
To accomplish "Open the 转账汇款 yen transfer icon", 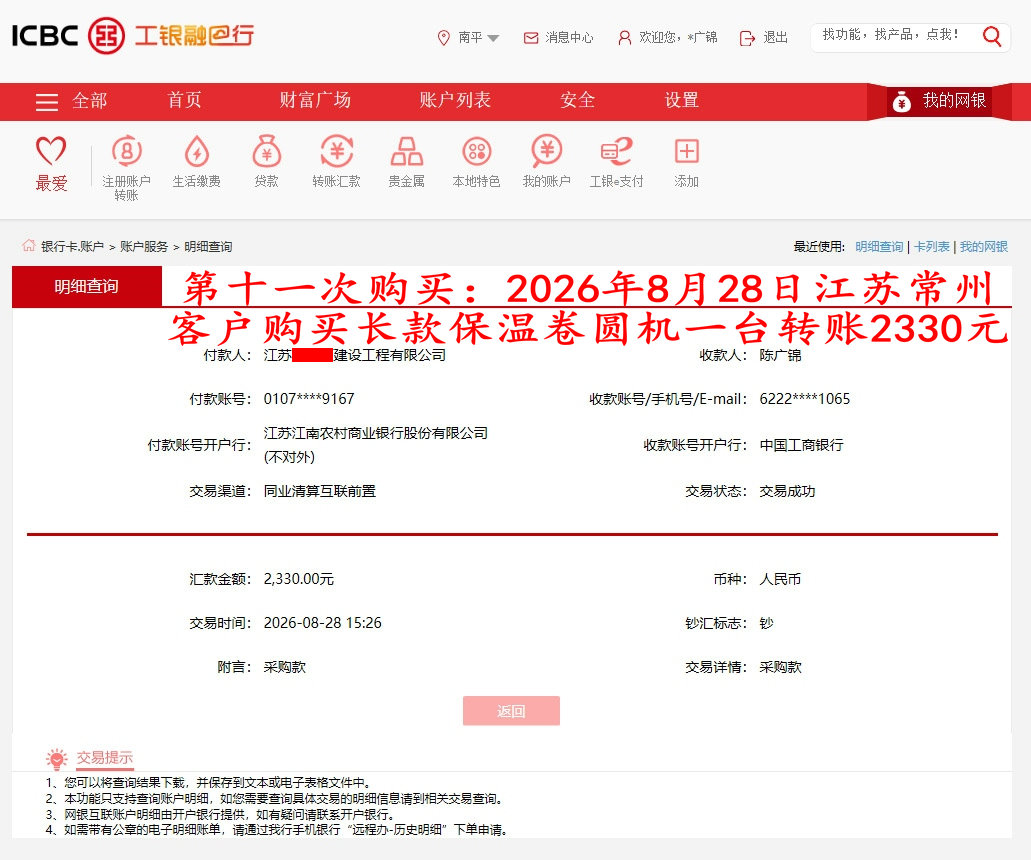I will point(337,152).
